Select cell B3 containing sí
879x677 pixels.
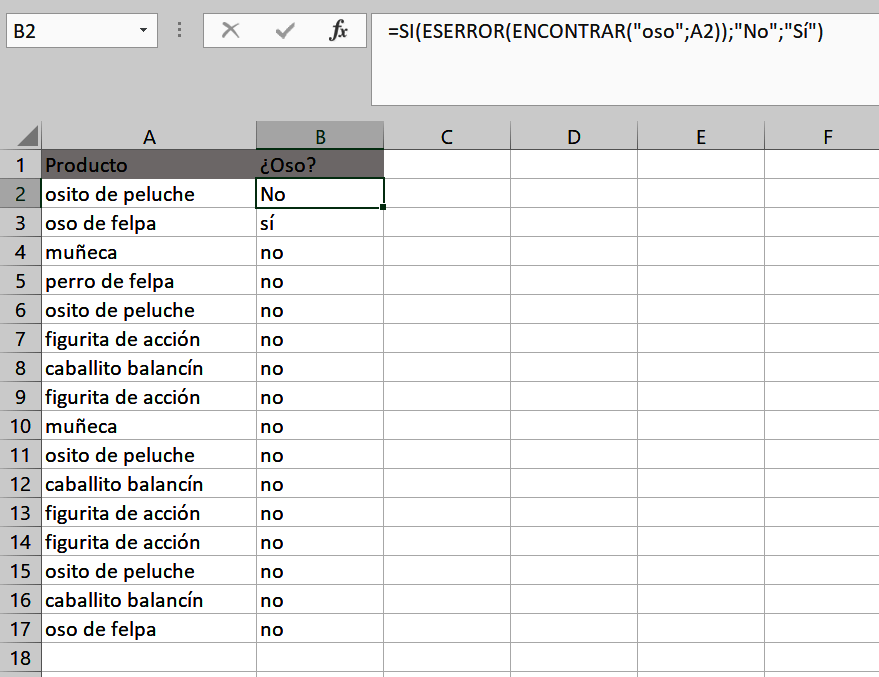point(319,223)
